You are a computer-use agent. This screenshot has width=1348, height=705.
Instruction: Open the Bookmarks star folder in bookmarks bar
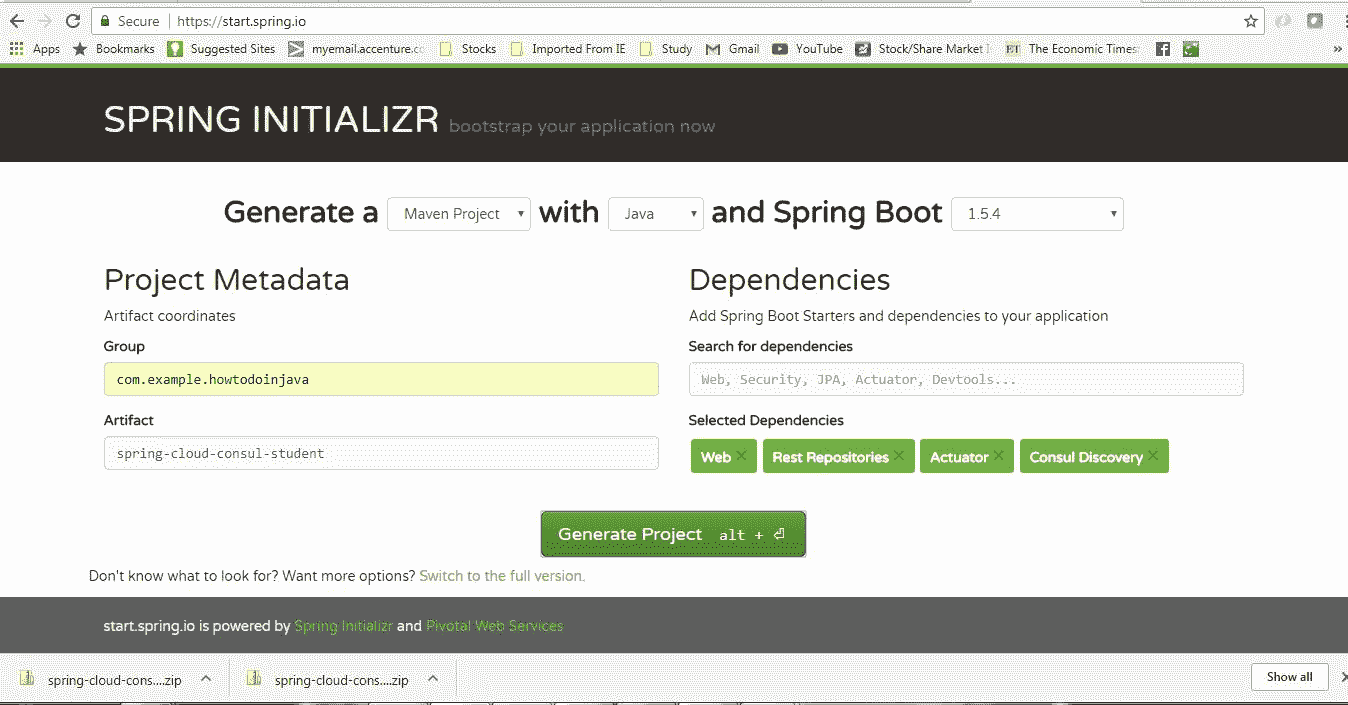pyautogui.click(x=114, y=48)
